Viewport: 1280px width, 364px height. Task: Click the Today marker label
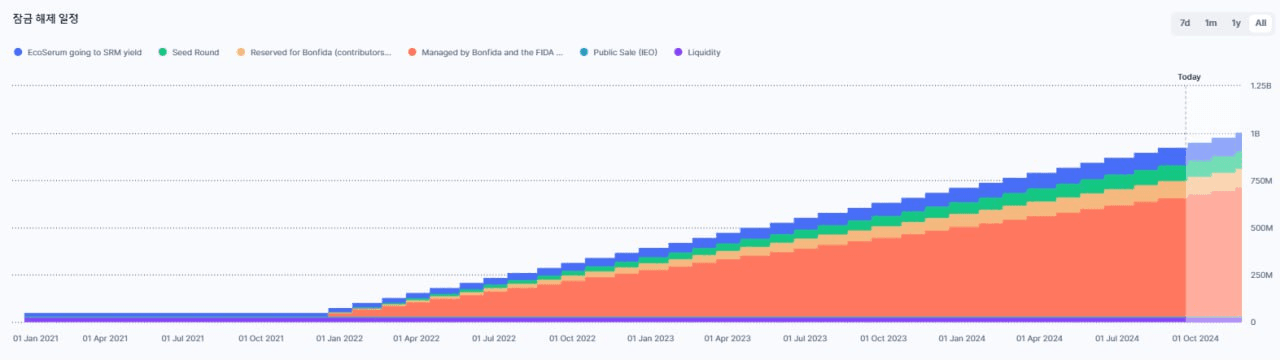click(1189, 77)
